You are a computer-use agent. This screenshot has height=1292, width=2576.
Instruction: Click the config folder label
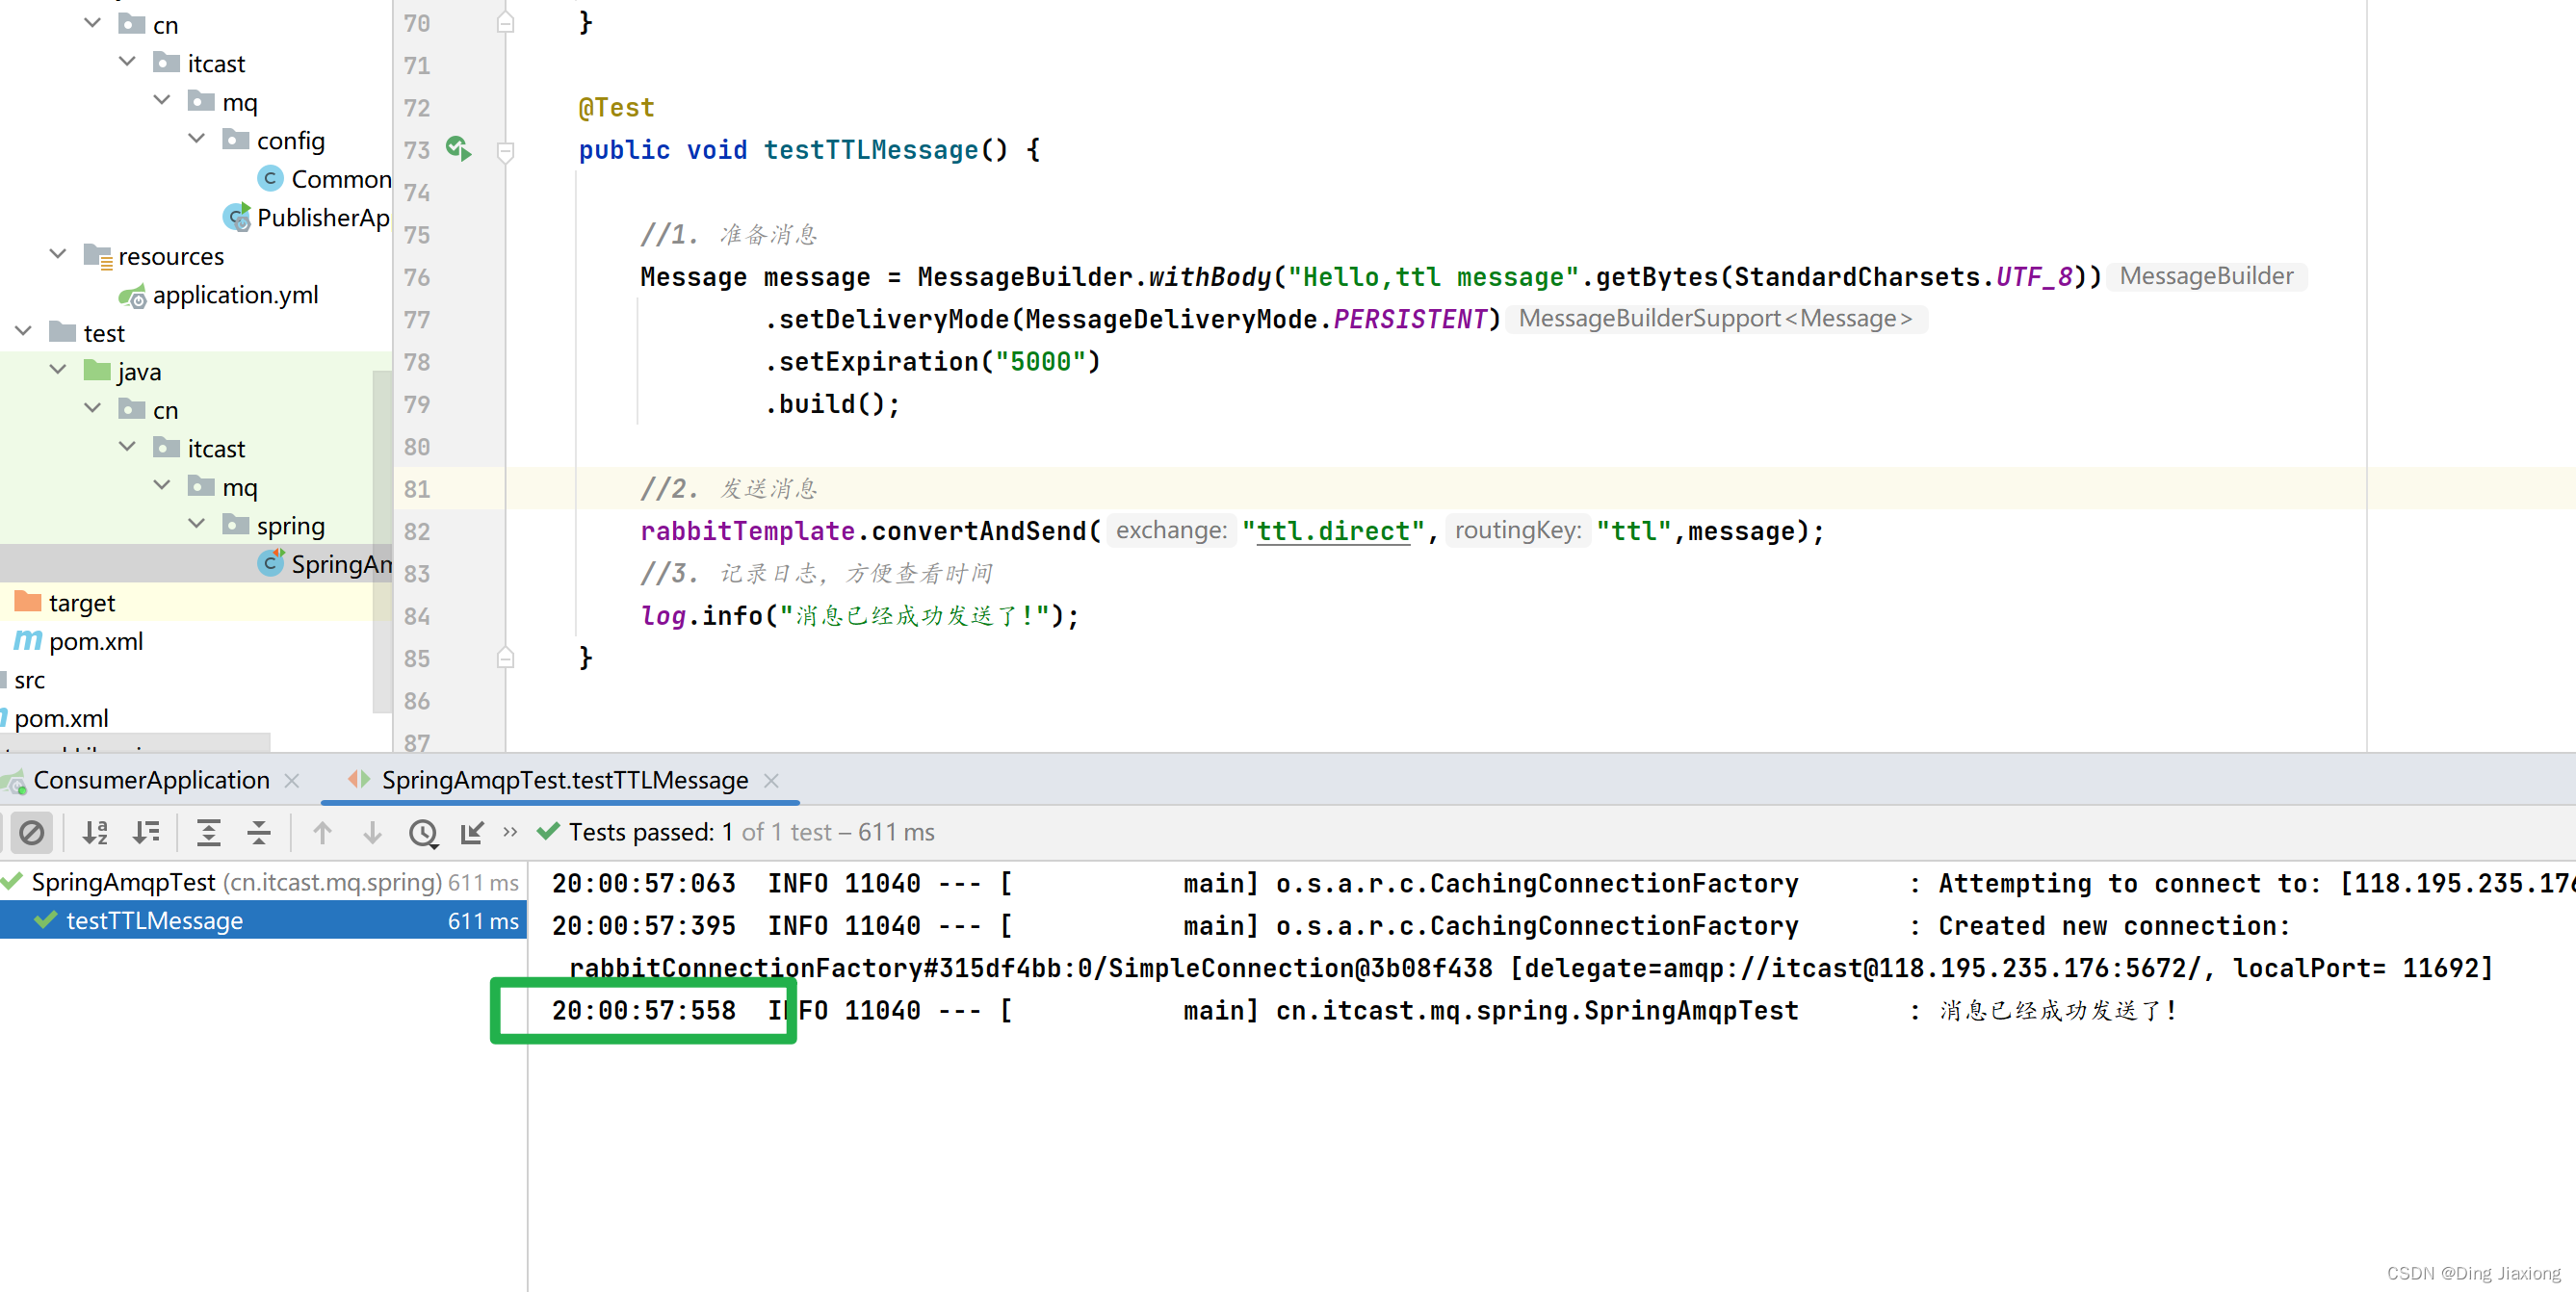290,141
